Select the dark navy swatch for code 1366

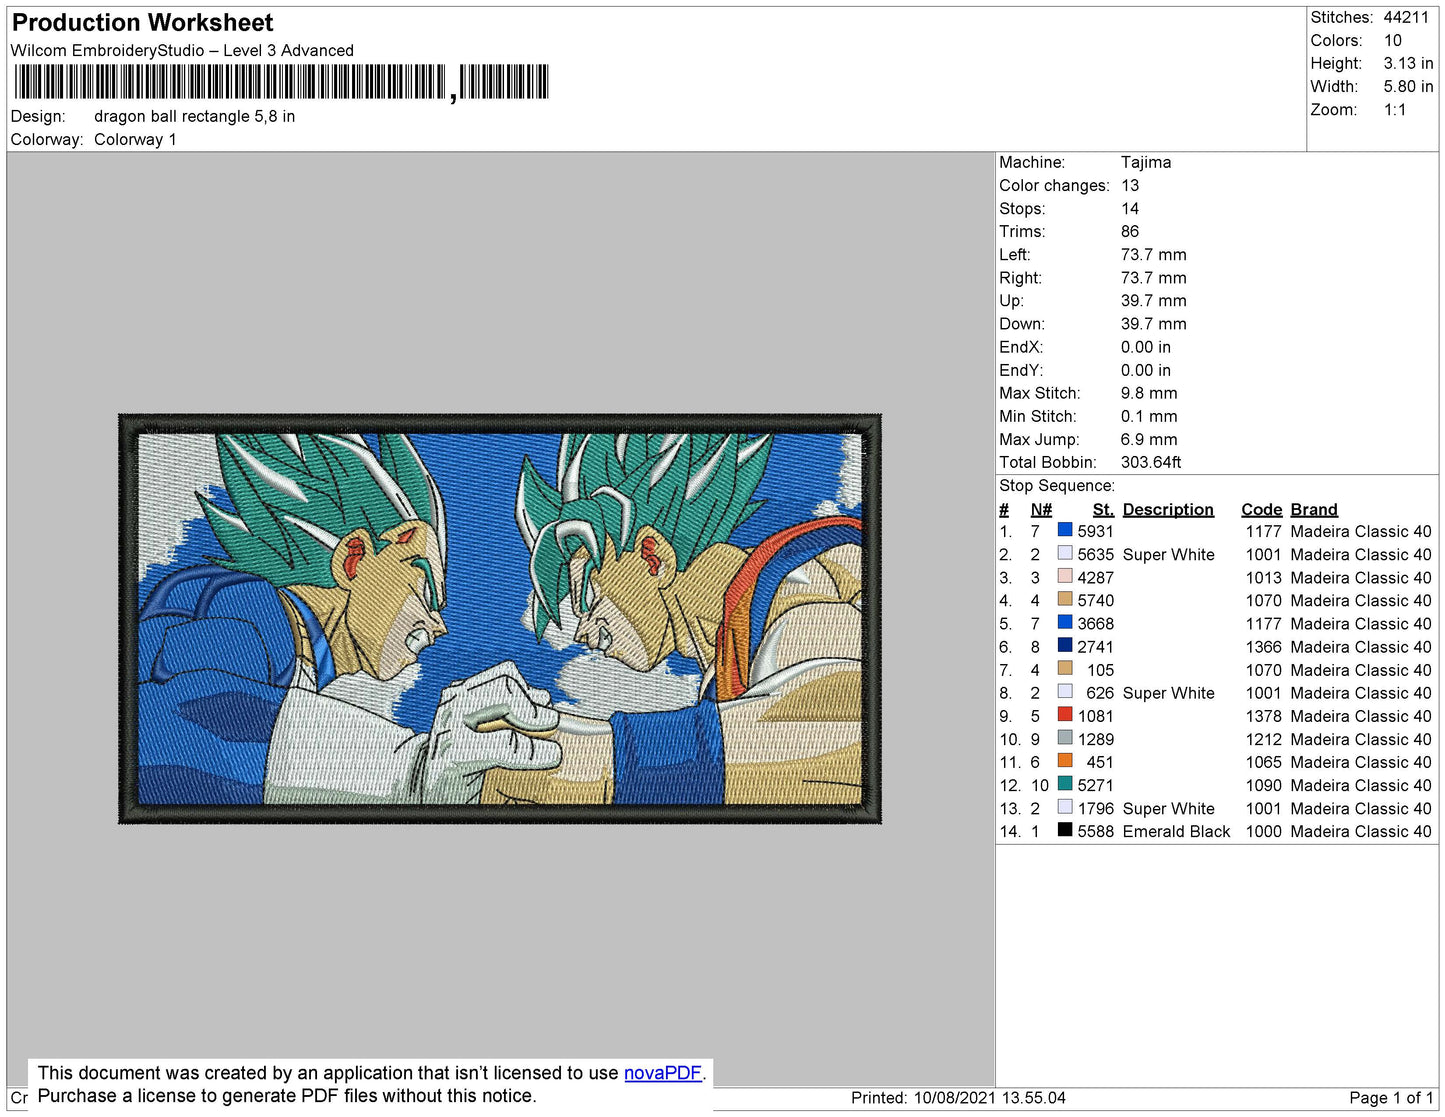(x=1065, y=646)
